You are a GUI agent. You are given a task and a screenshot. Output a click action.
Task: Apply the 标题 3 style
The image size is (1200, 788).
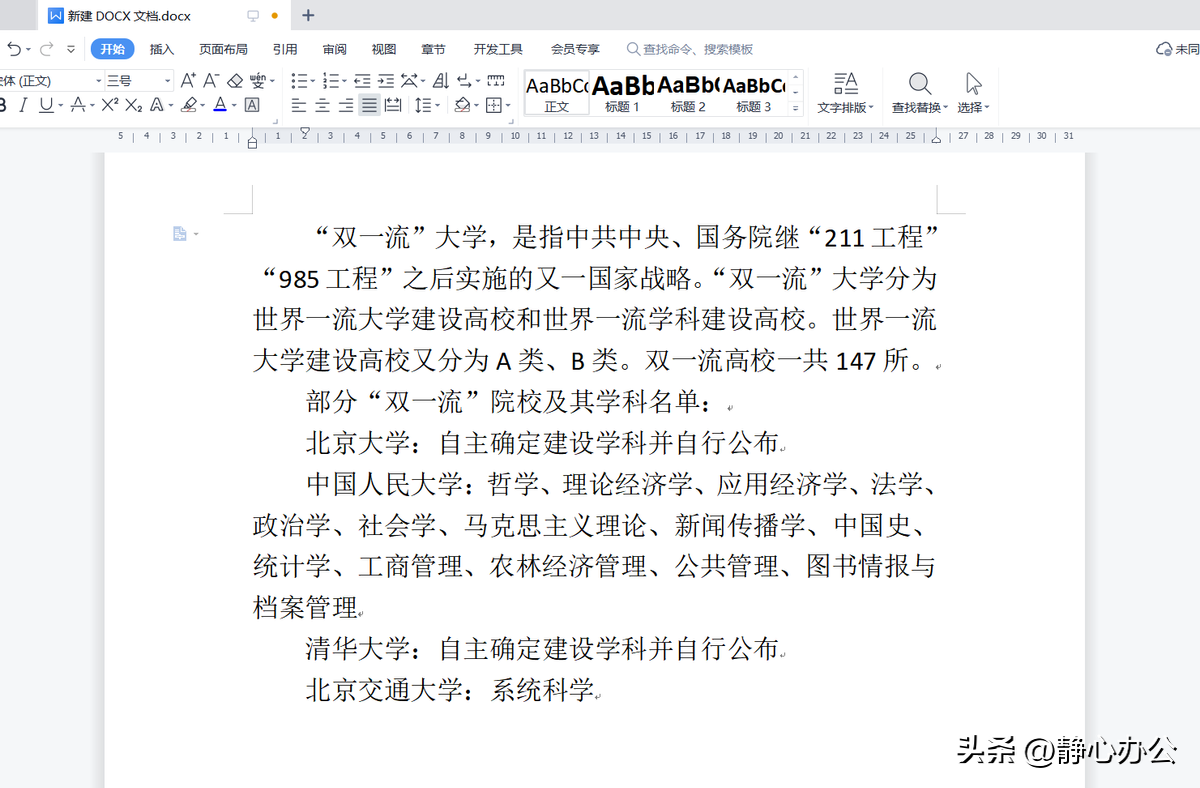(x=754, y=93)
